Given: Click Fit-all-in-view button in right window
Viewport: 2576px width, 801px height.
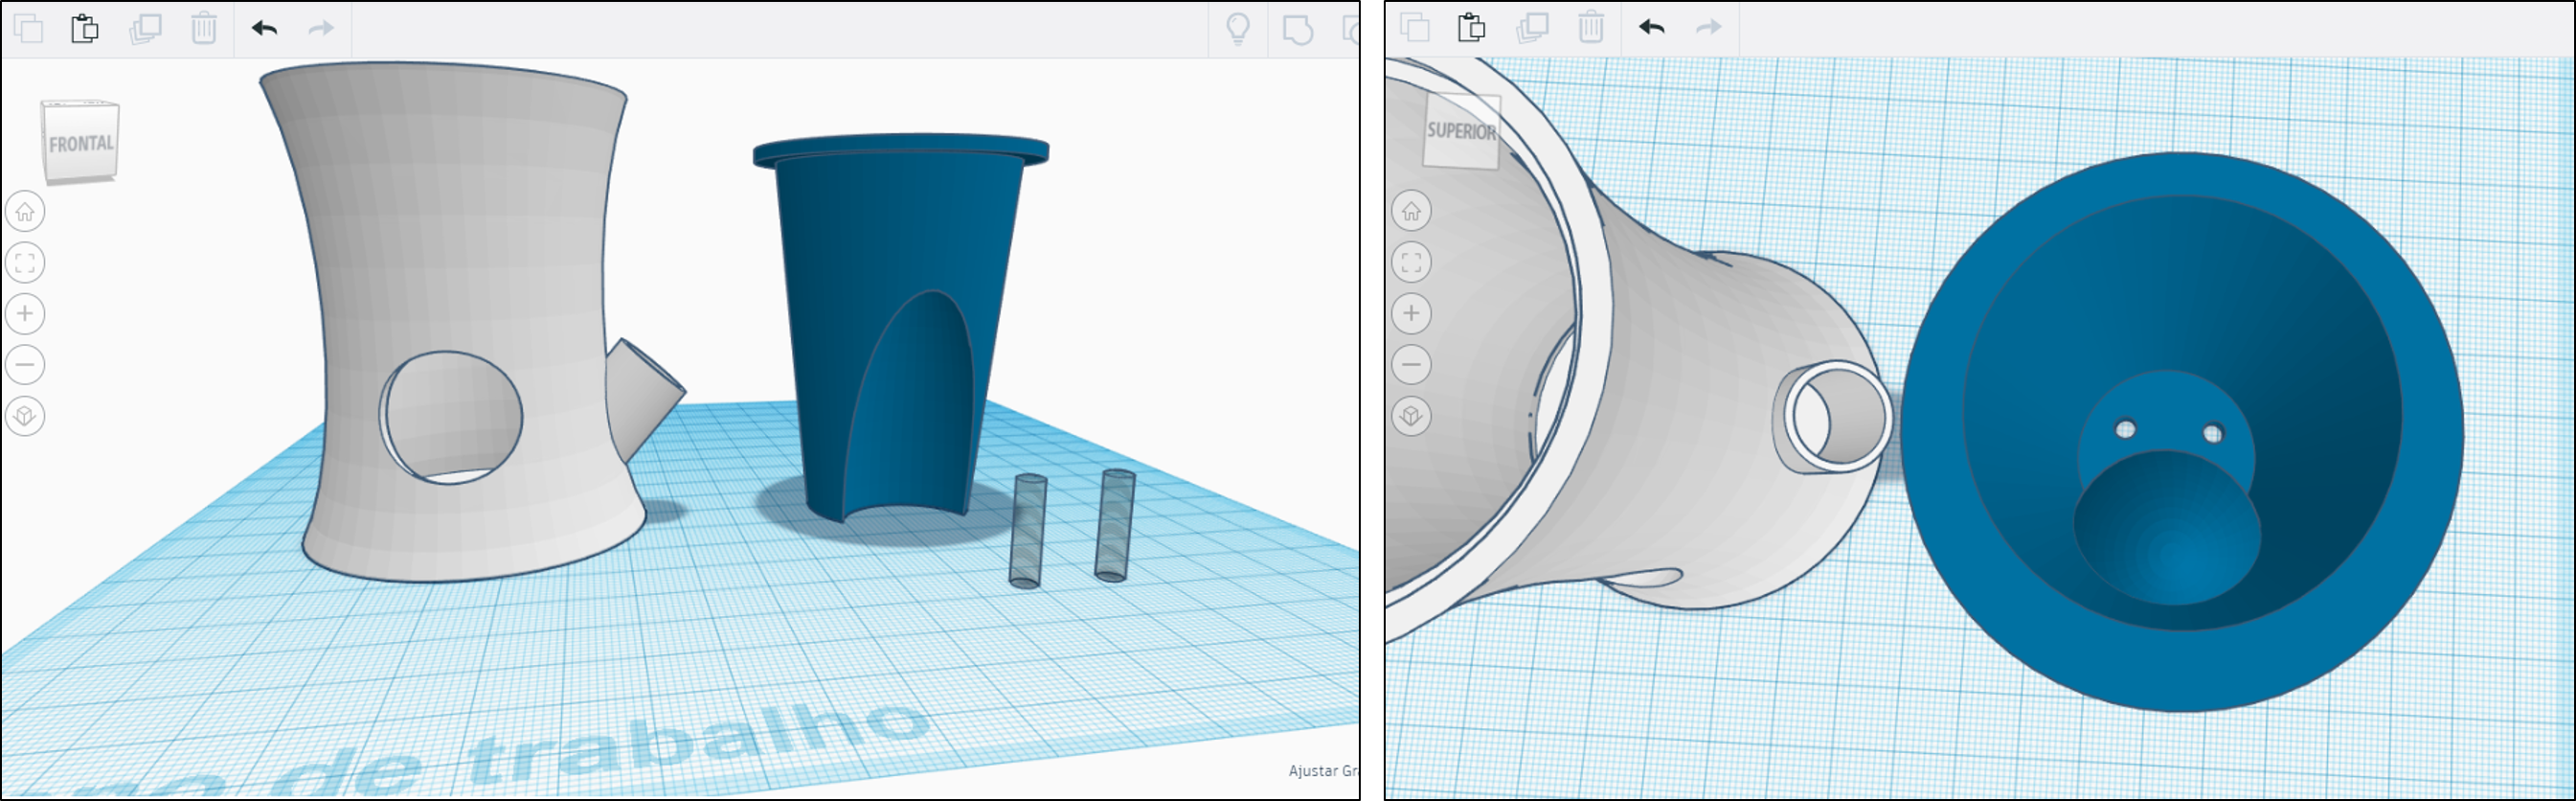Looking at the screenshot, I should click(x=1411, y=263).
